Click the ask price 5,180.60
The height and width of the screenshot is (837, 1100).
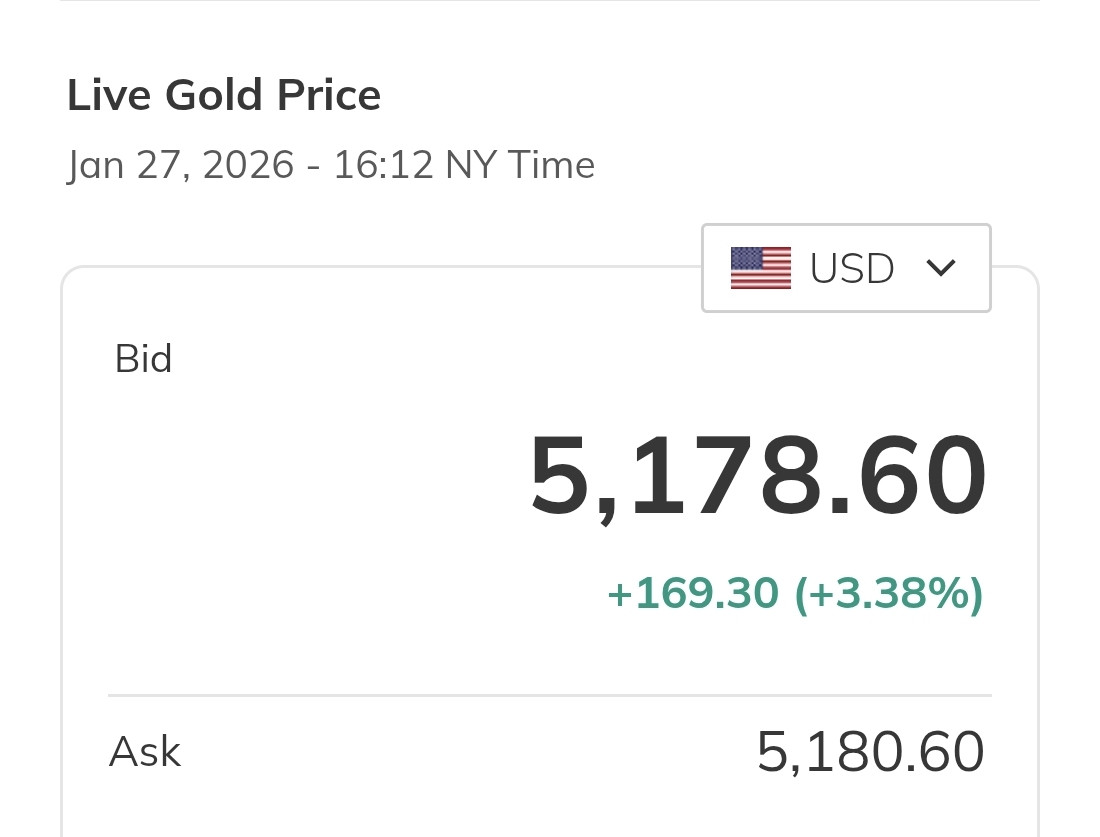pos(870,753)
